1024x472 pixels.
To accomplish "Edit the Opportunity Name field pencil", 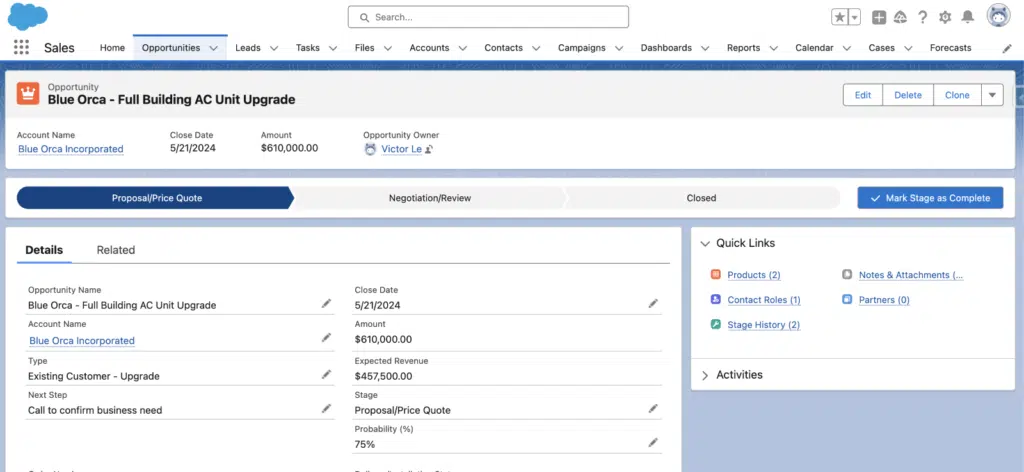I will (326, 304).
